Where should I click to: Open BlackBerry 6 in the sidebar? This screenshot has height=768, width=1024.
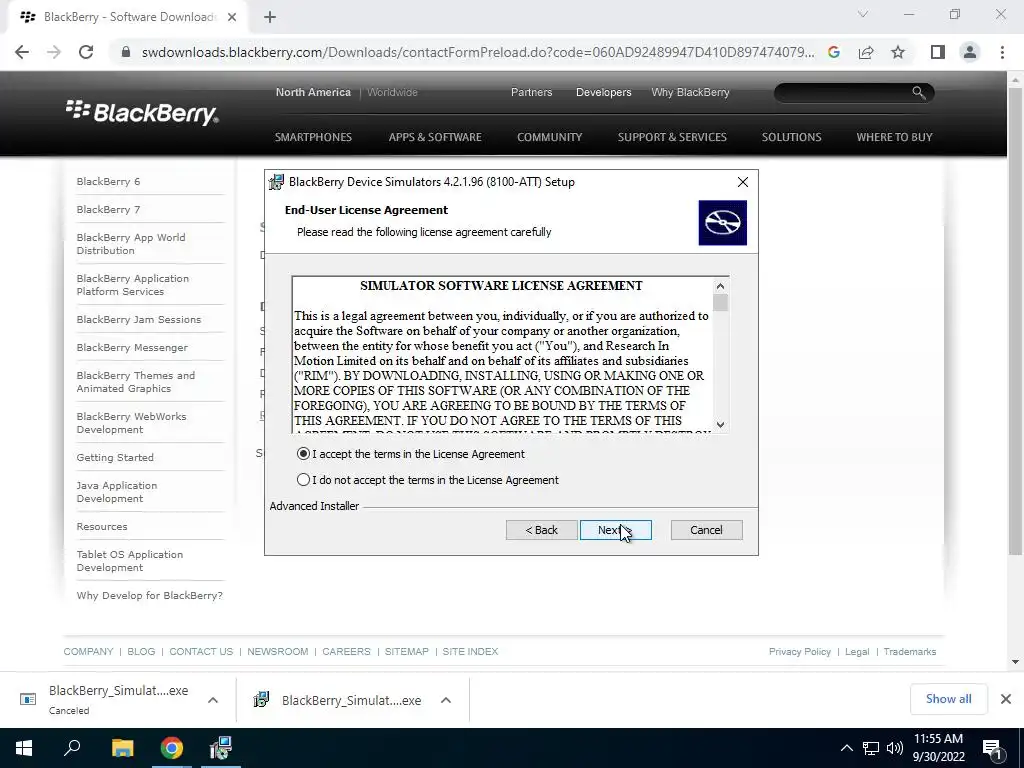pyautogui.click(x=108, y=182)
